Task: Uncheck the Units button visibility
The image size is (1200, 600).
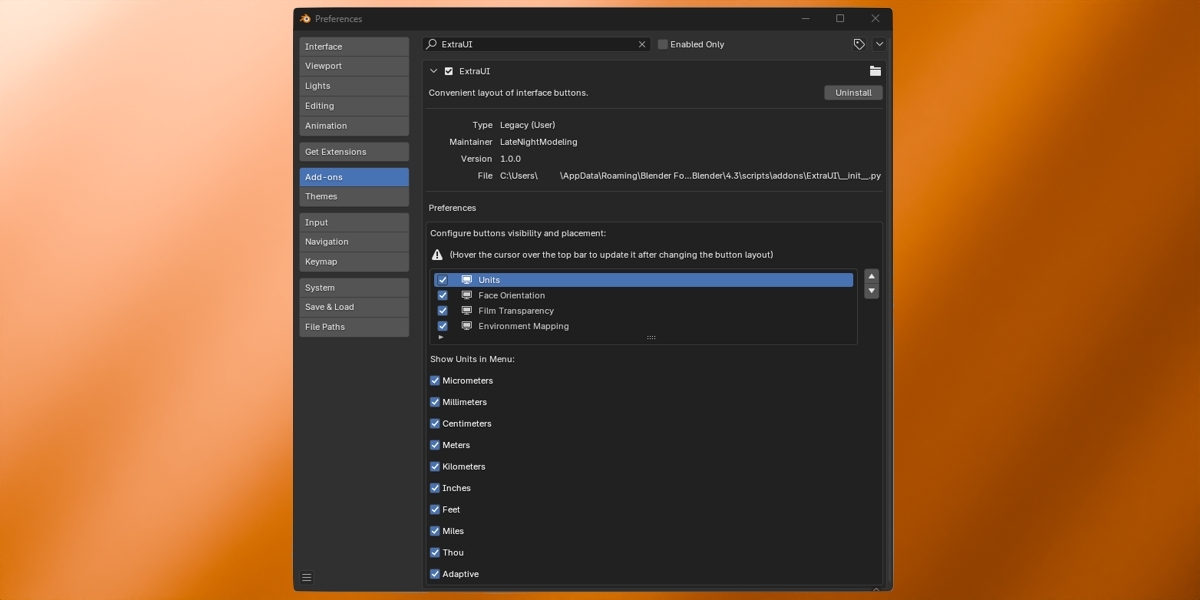Action: coord(442,280)
